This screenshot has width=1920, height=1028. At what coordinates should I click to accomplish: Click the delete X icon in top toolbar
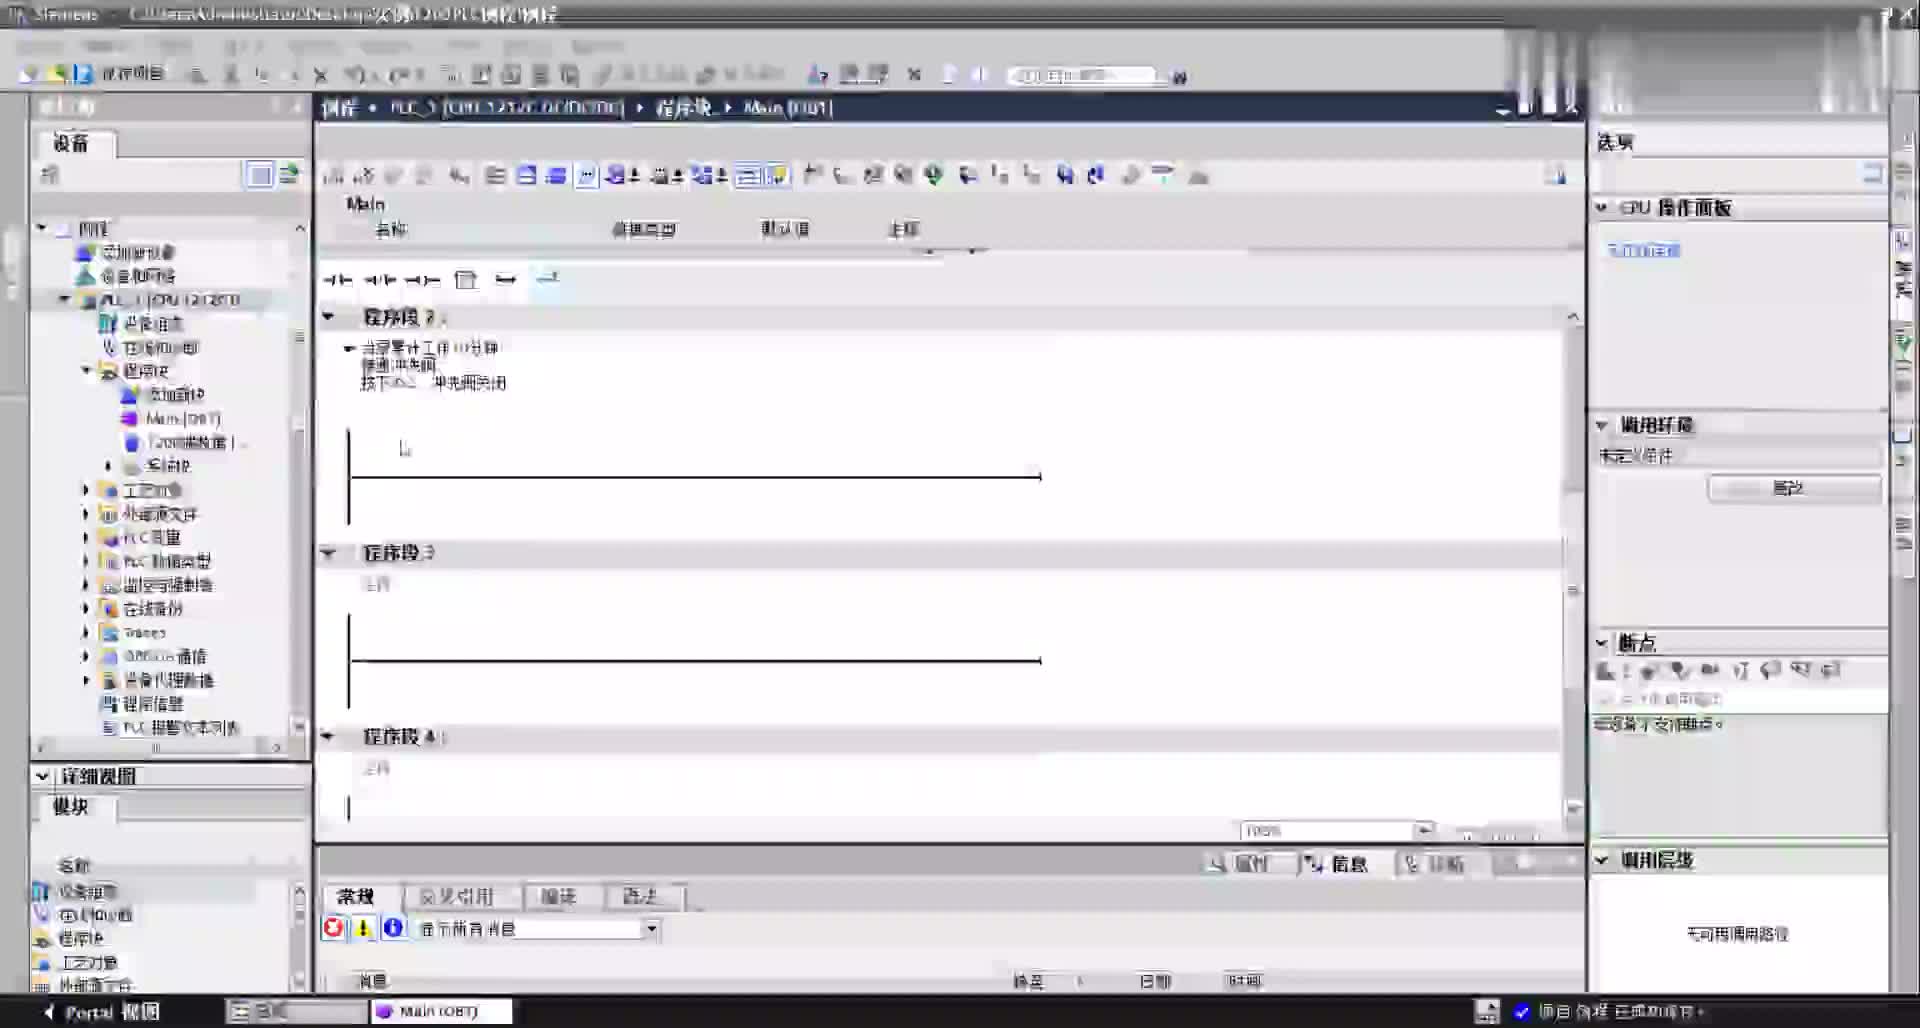point(321,75)
